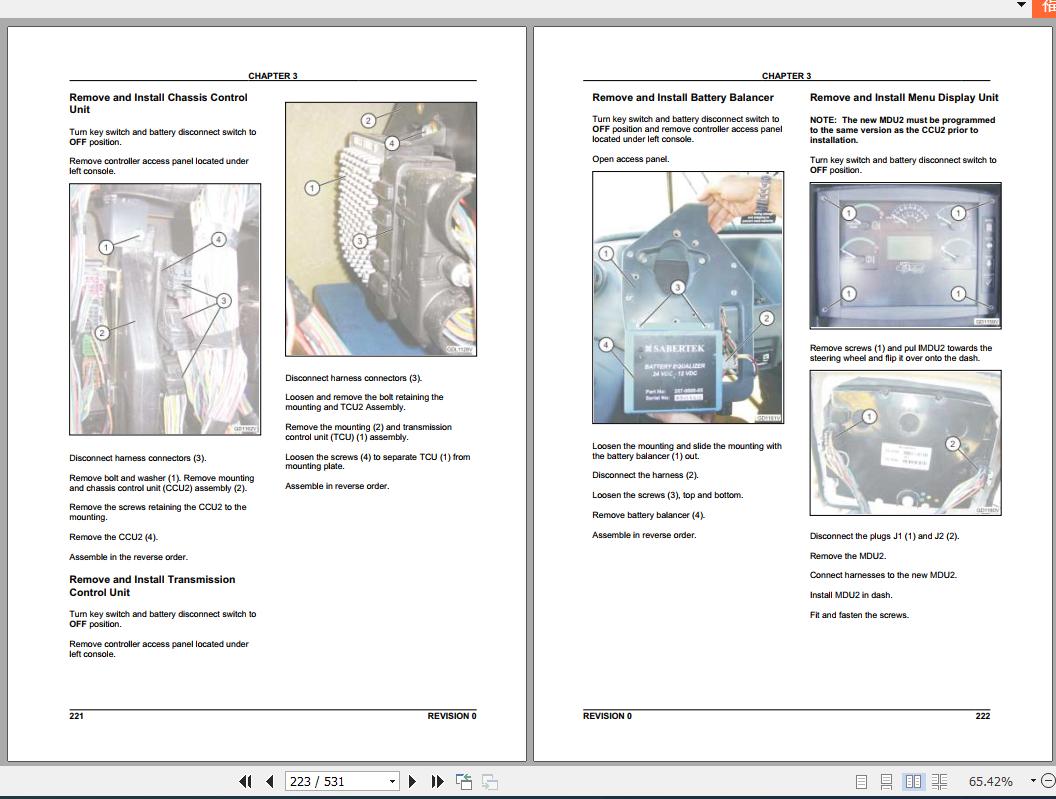Click the Menu Display Unit gauges photo
This screenshot has width=1056, height=799.
pyautogui.click(x=905, y=255)
